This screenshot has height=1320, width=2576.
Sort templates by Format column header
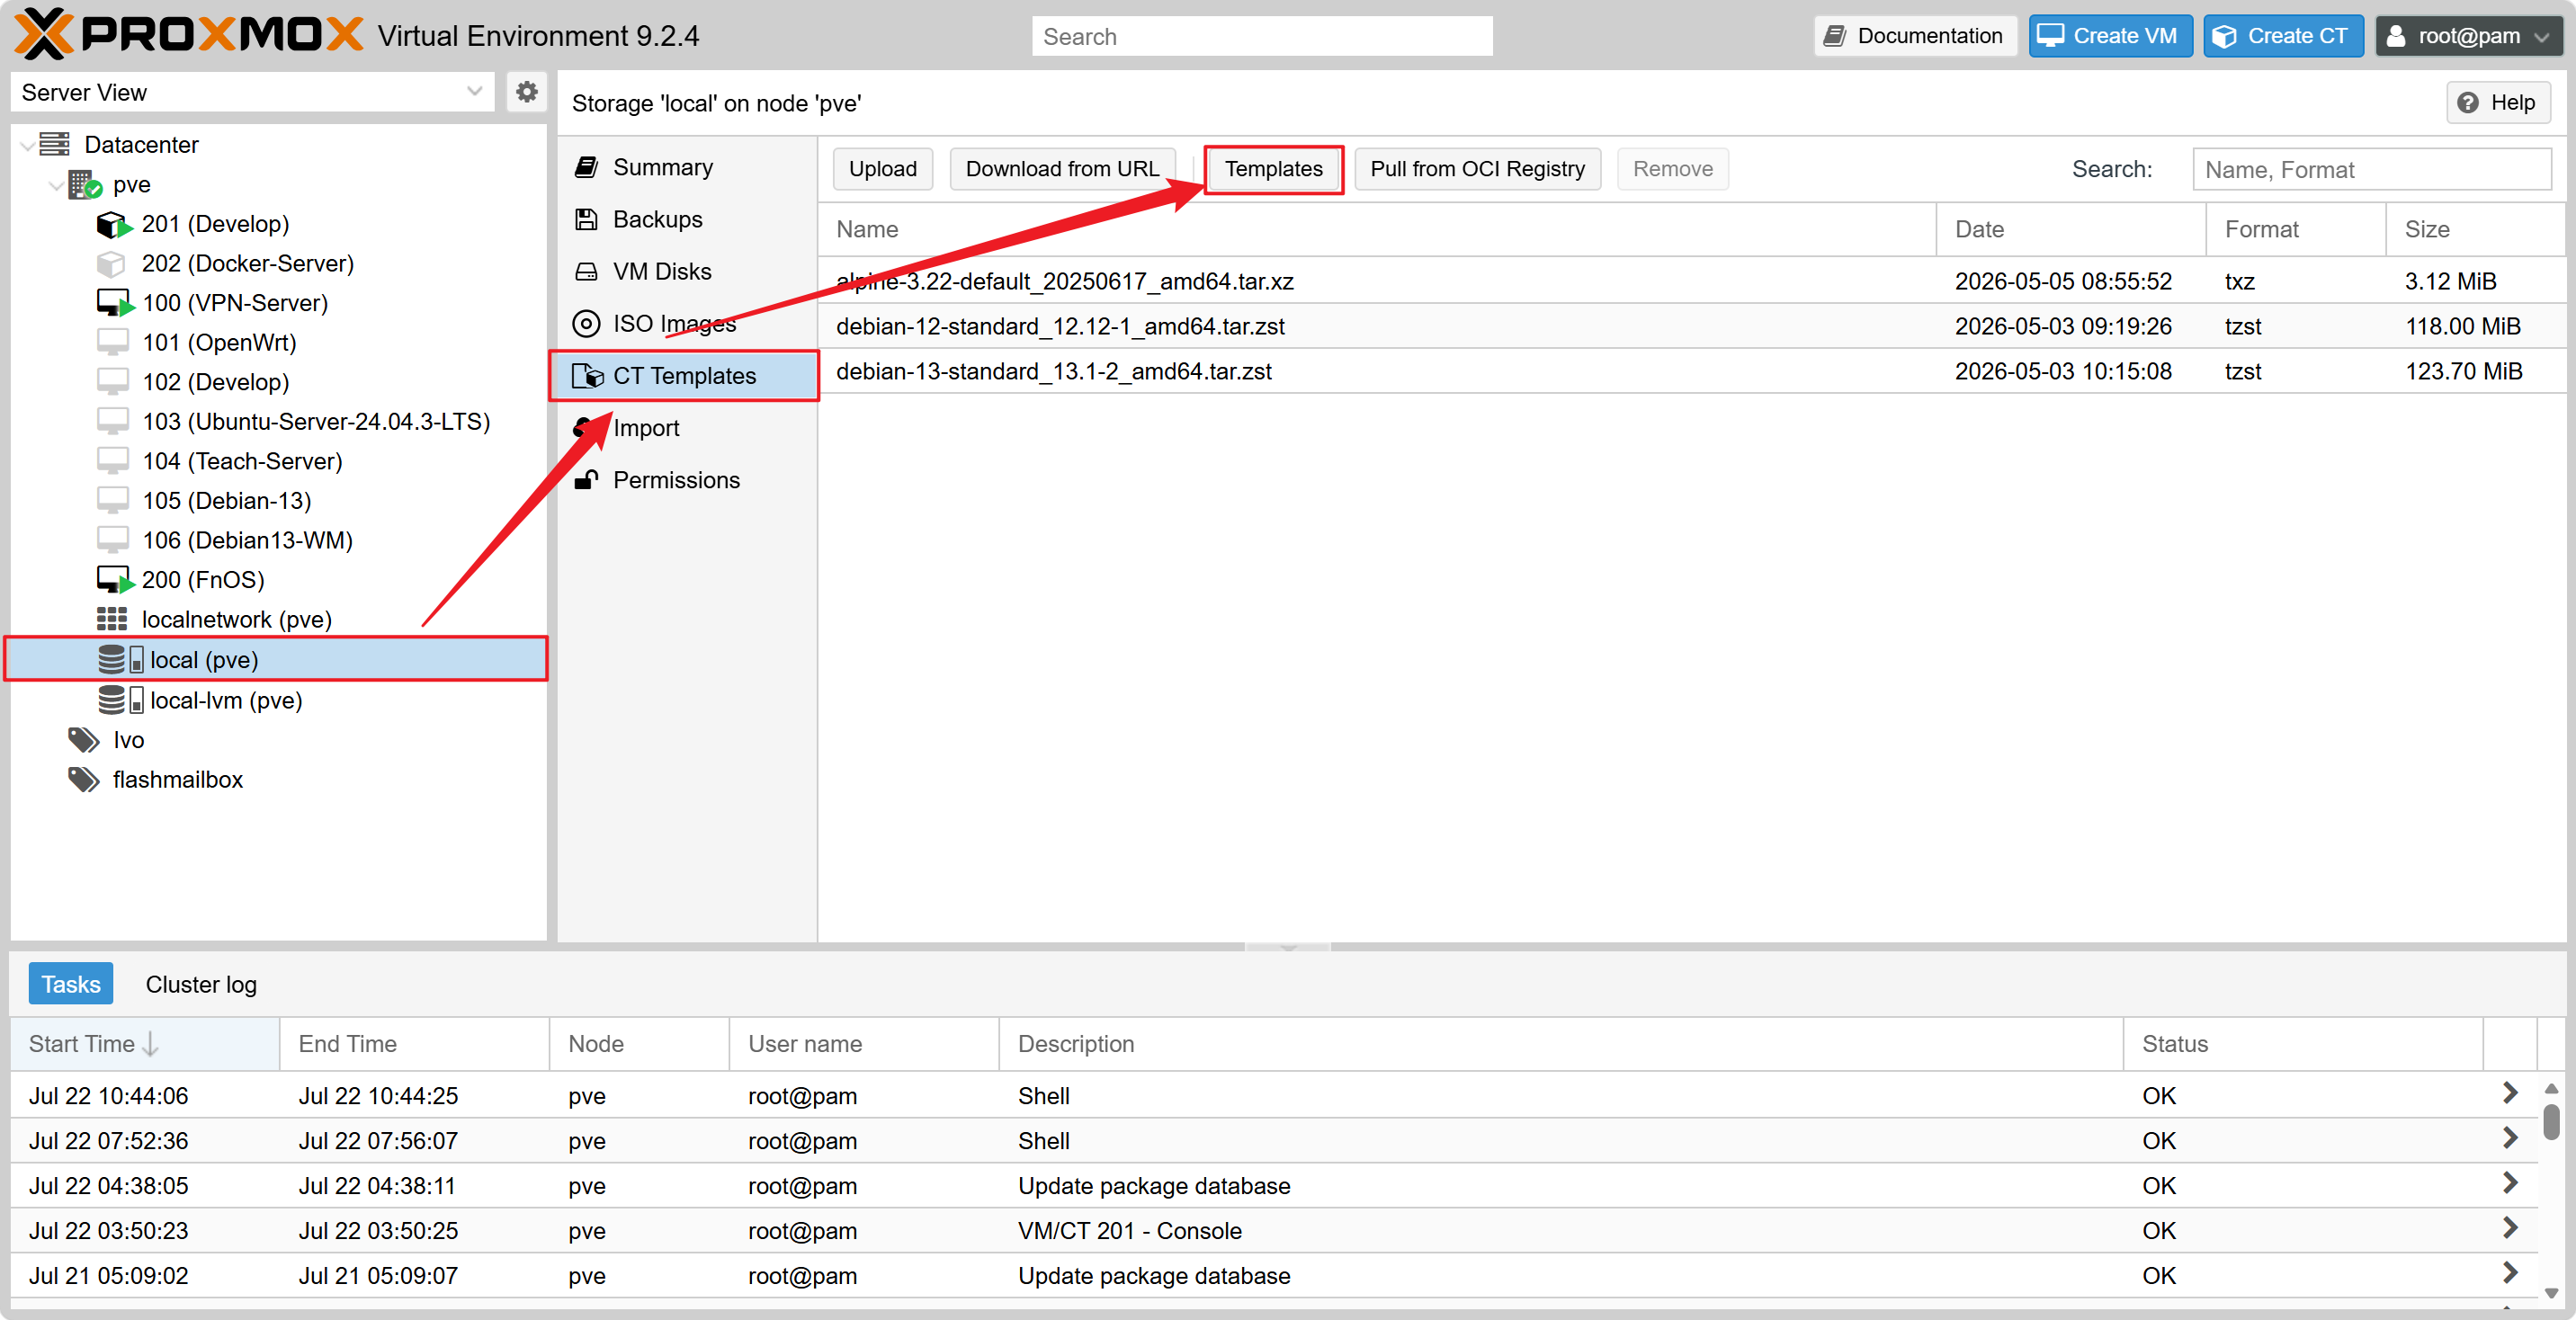[2296, 229]
